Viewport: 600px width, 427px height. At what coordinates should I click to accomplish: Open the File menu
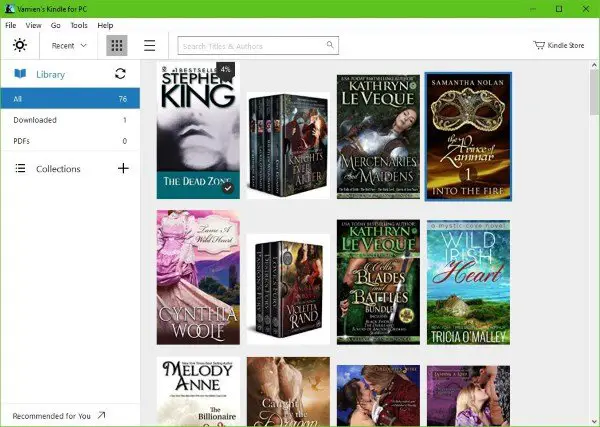tap(11, 25)
